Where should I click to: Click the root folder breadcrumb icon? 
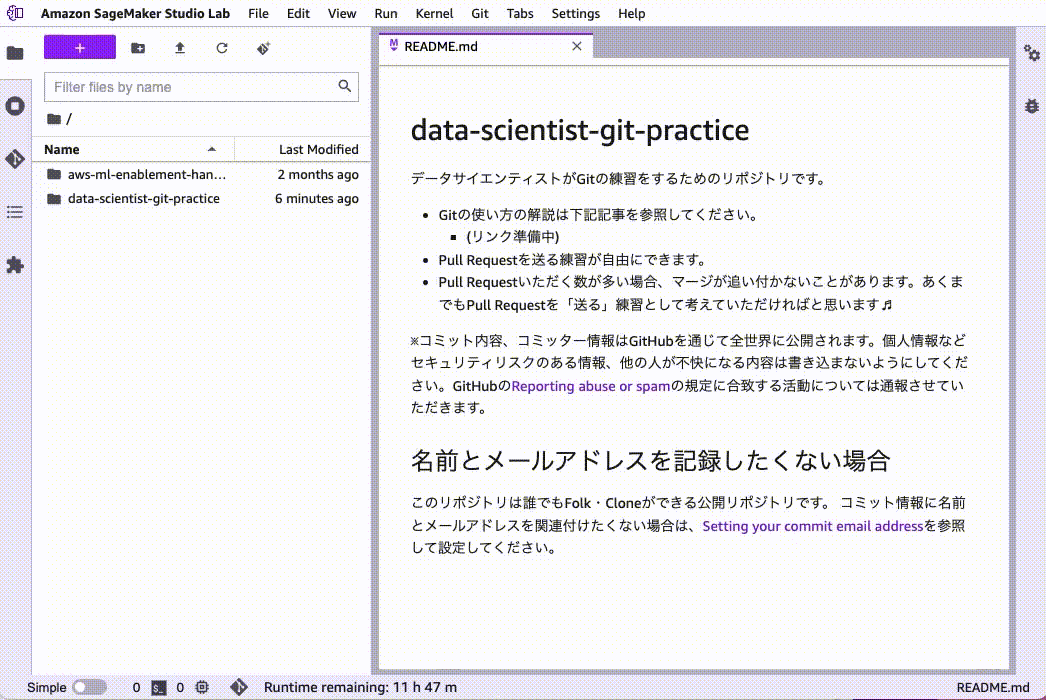[x=54, y=119]
